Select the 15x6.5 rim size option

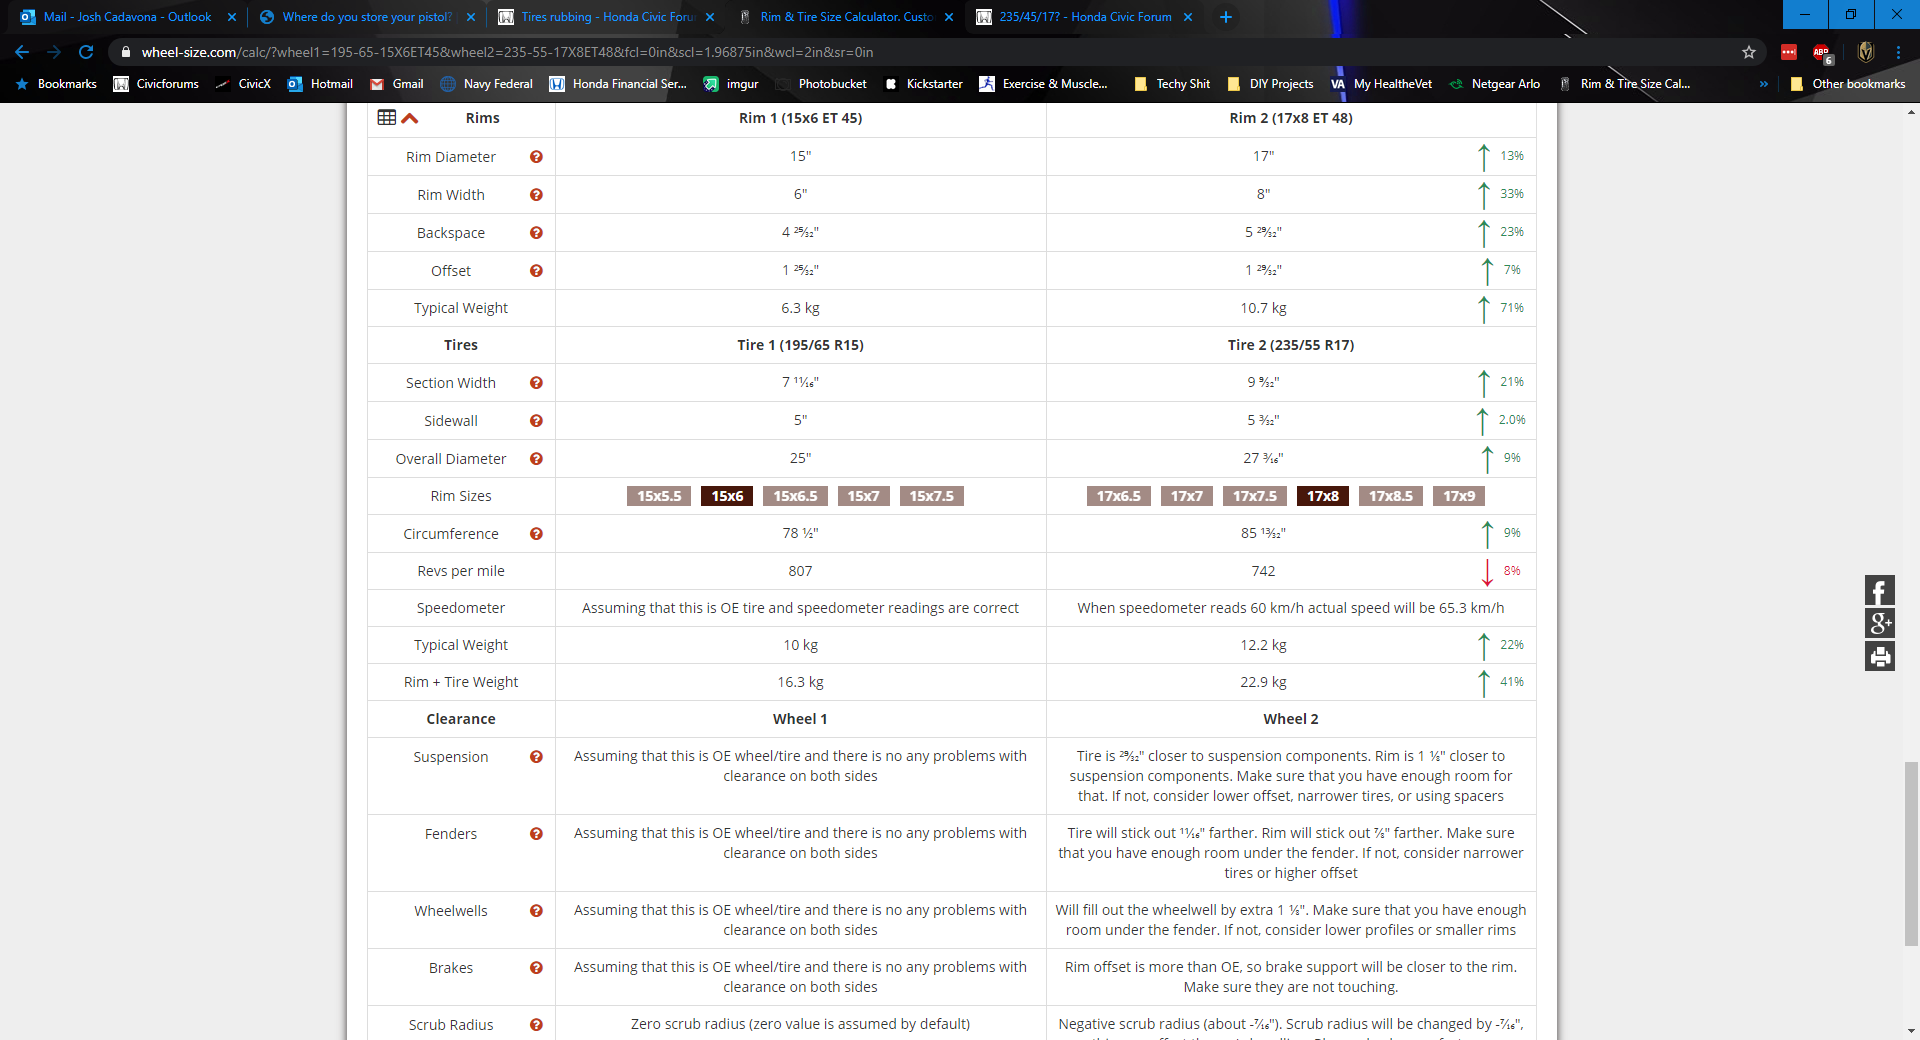[795, 496]
